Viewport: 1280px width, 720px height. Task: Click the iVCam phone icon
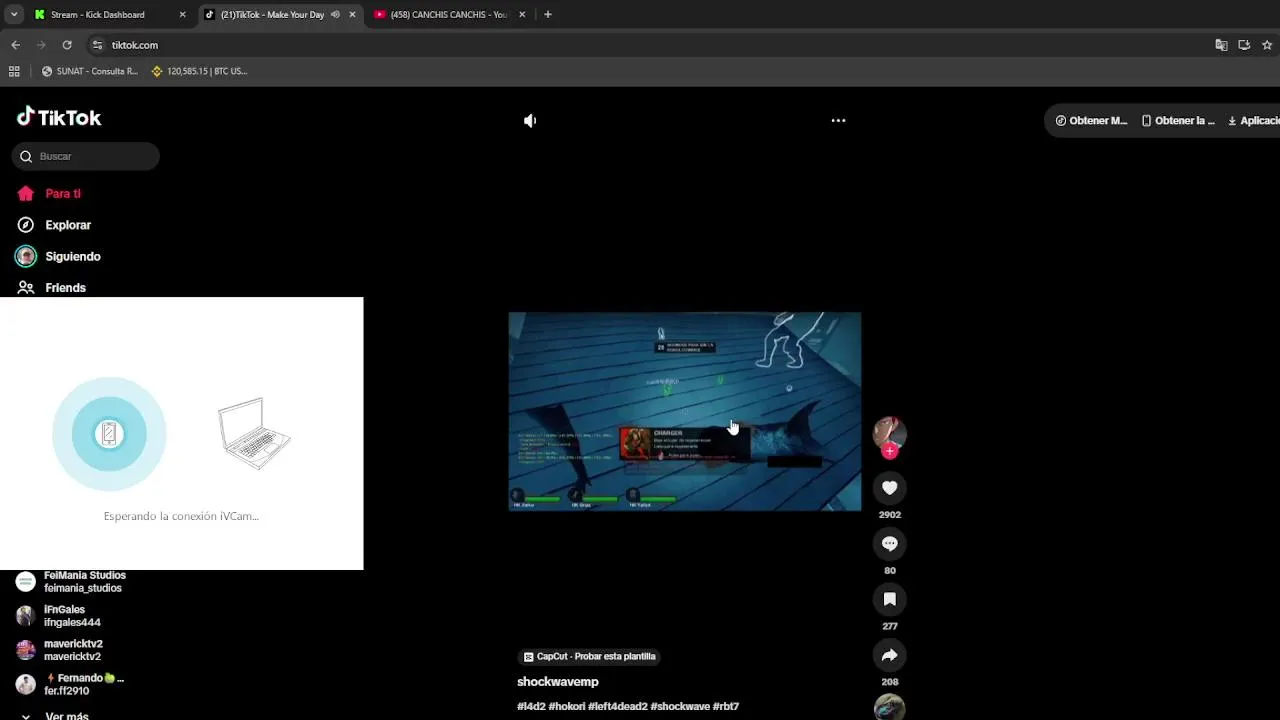coord(109,434)
